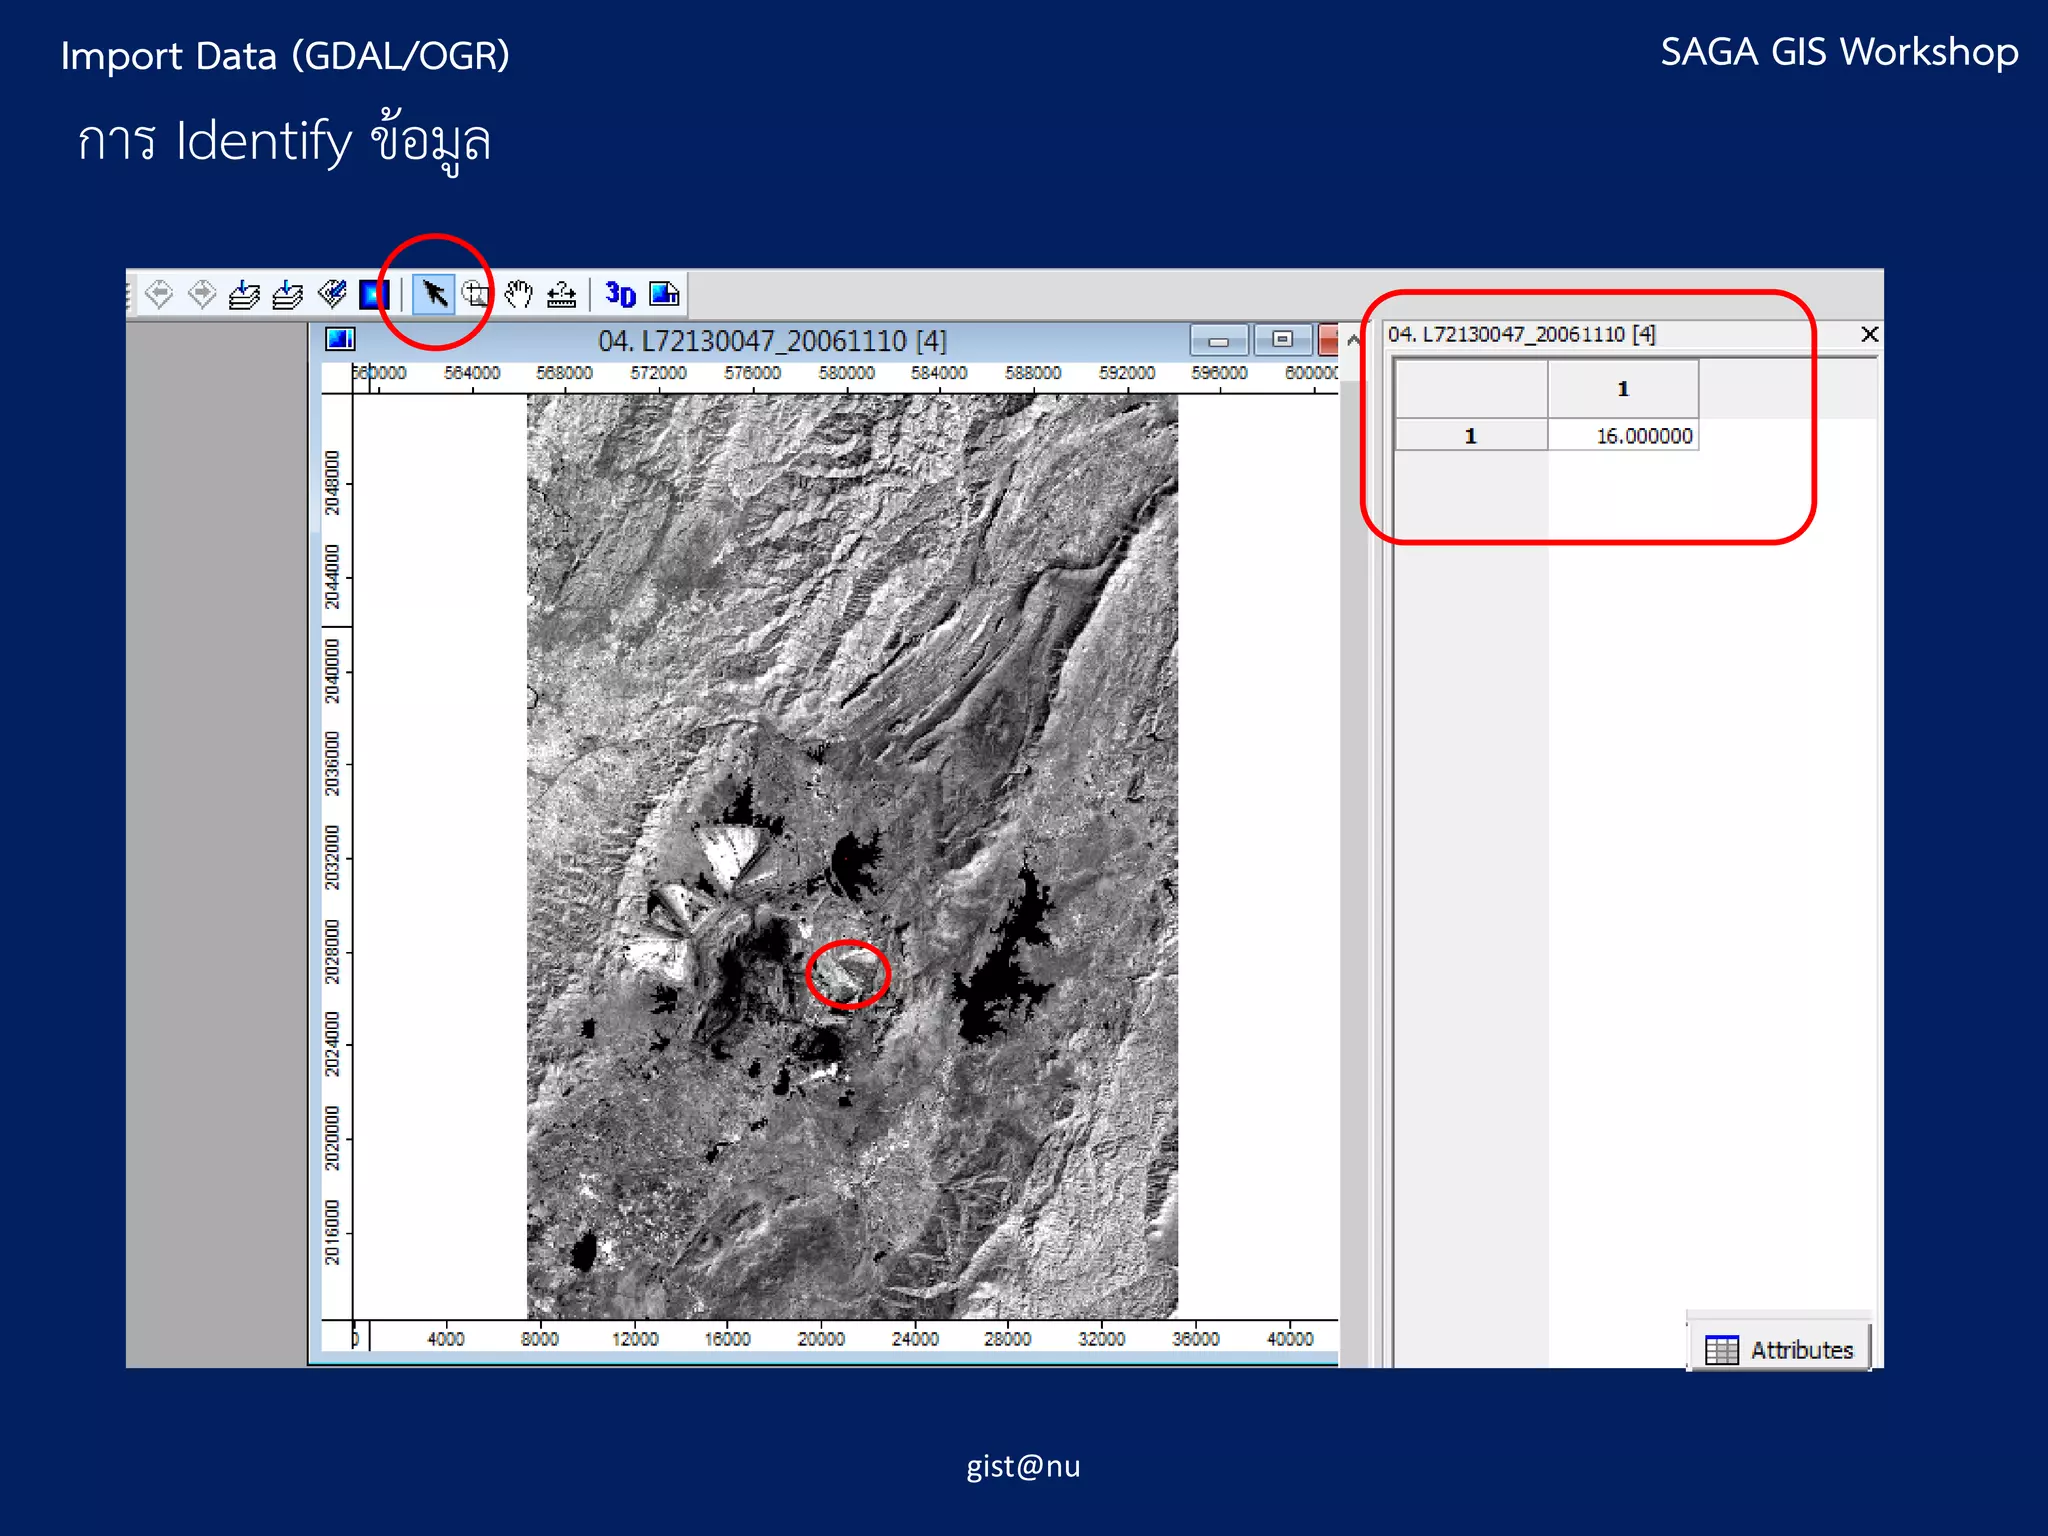Viewport: 2048px width, 1536px height.
Task: Click the attributes panel title 04. L72130047_20061110 [4]
Action: coord(1522,334)
